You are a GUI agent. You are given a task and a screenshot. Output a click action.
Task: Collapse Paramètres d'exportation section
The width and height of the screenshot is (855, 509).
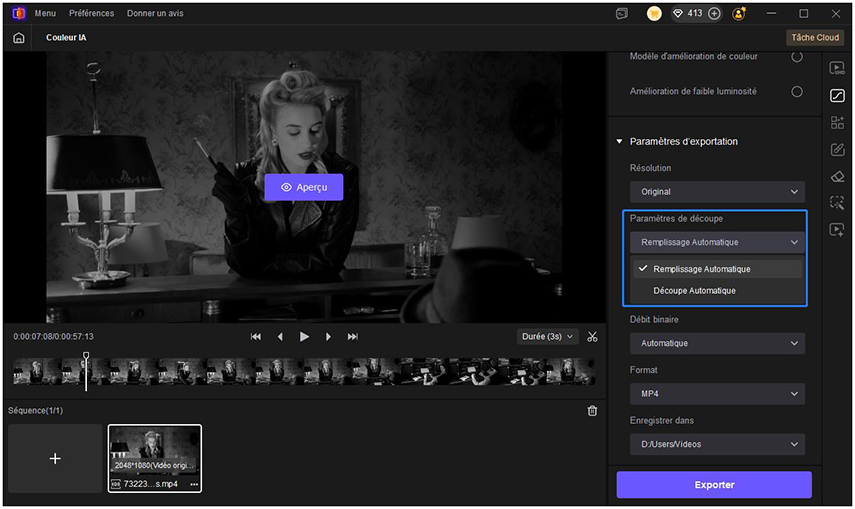pyautogui.click(x=619, y=141)
